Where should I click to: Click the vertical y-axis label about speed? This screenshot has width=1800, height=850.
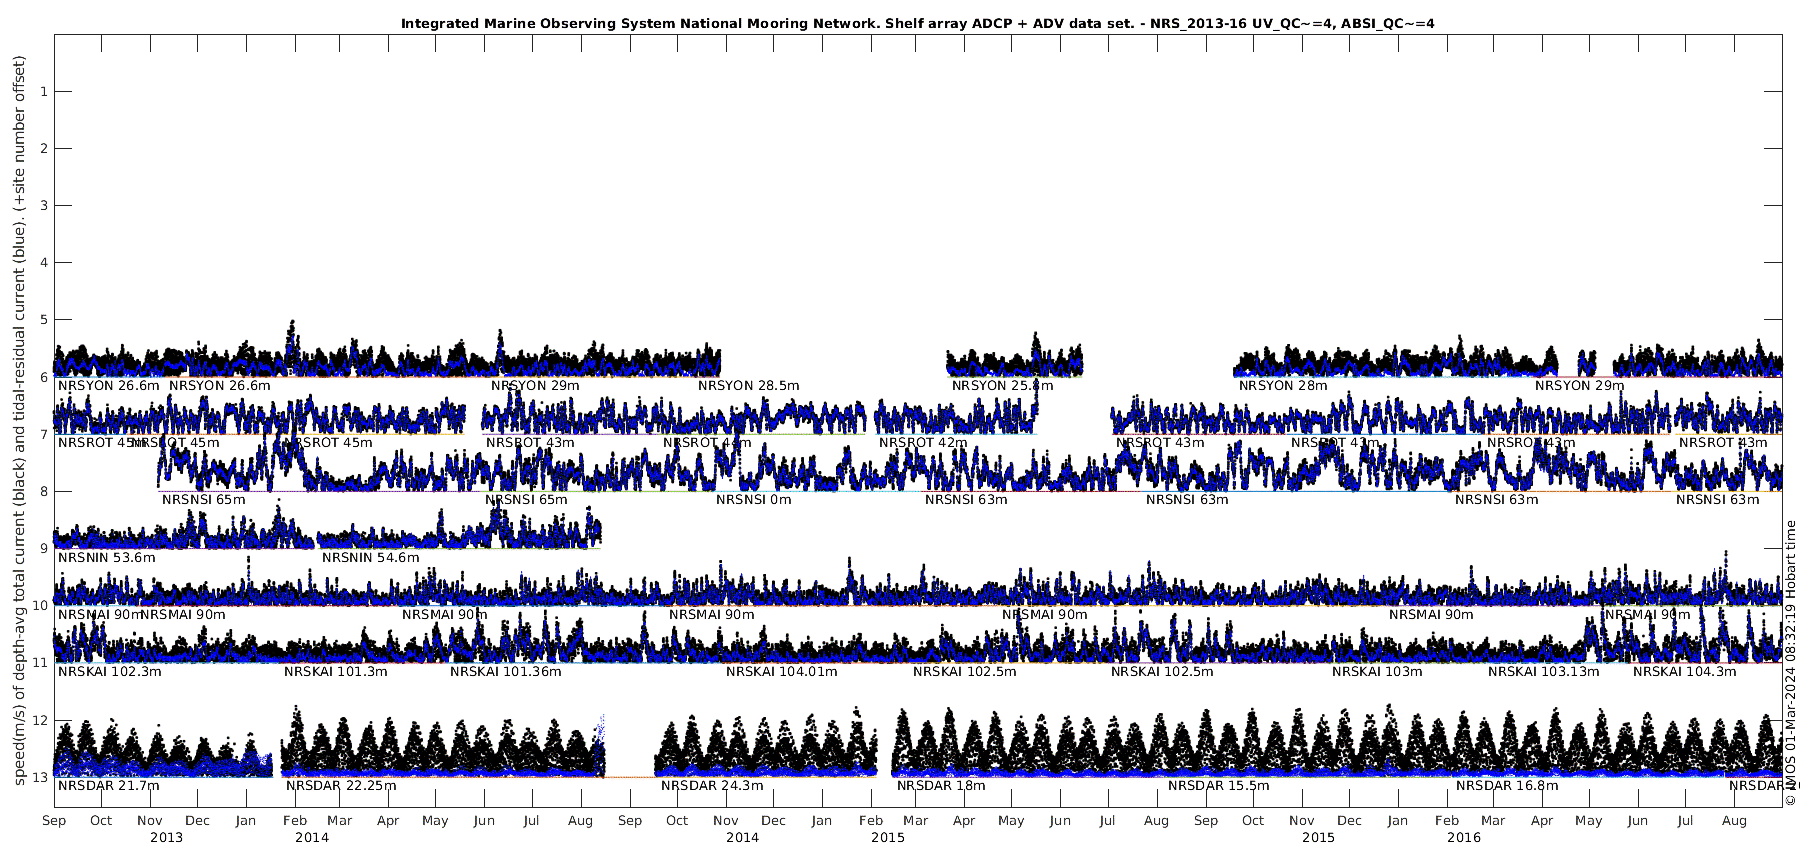click(19, 420)
